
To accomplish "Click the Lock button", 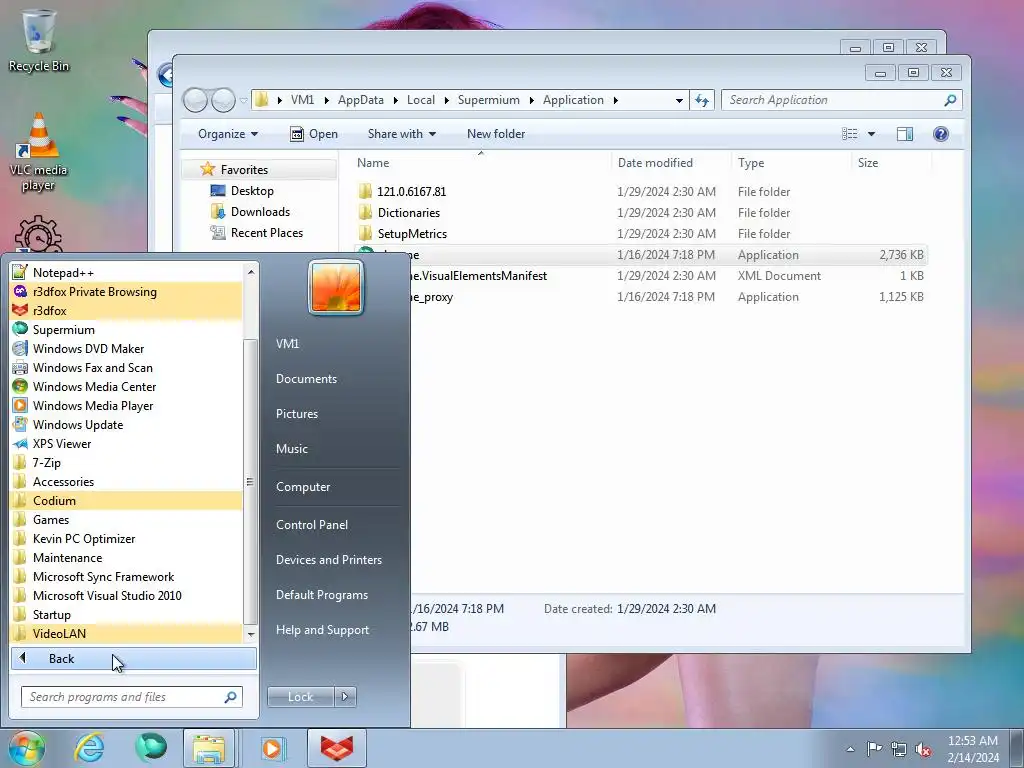I will point(300,697).
